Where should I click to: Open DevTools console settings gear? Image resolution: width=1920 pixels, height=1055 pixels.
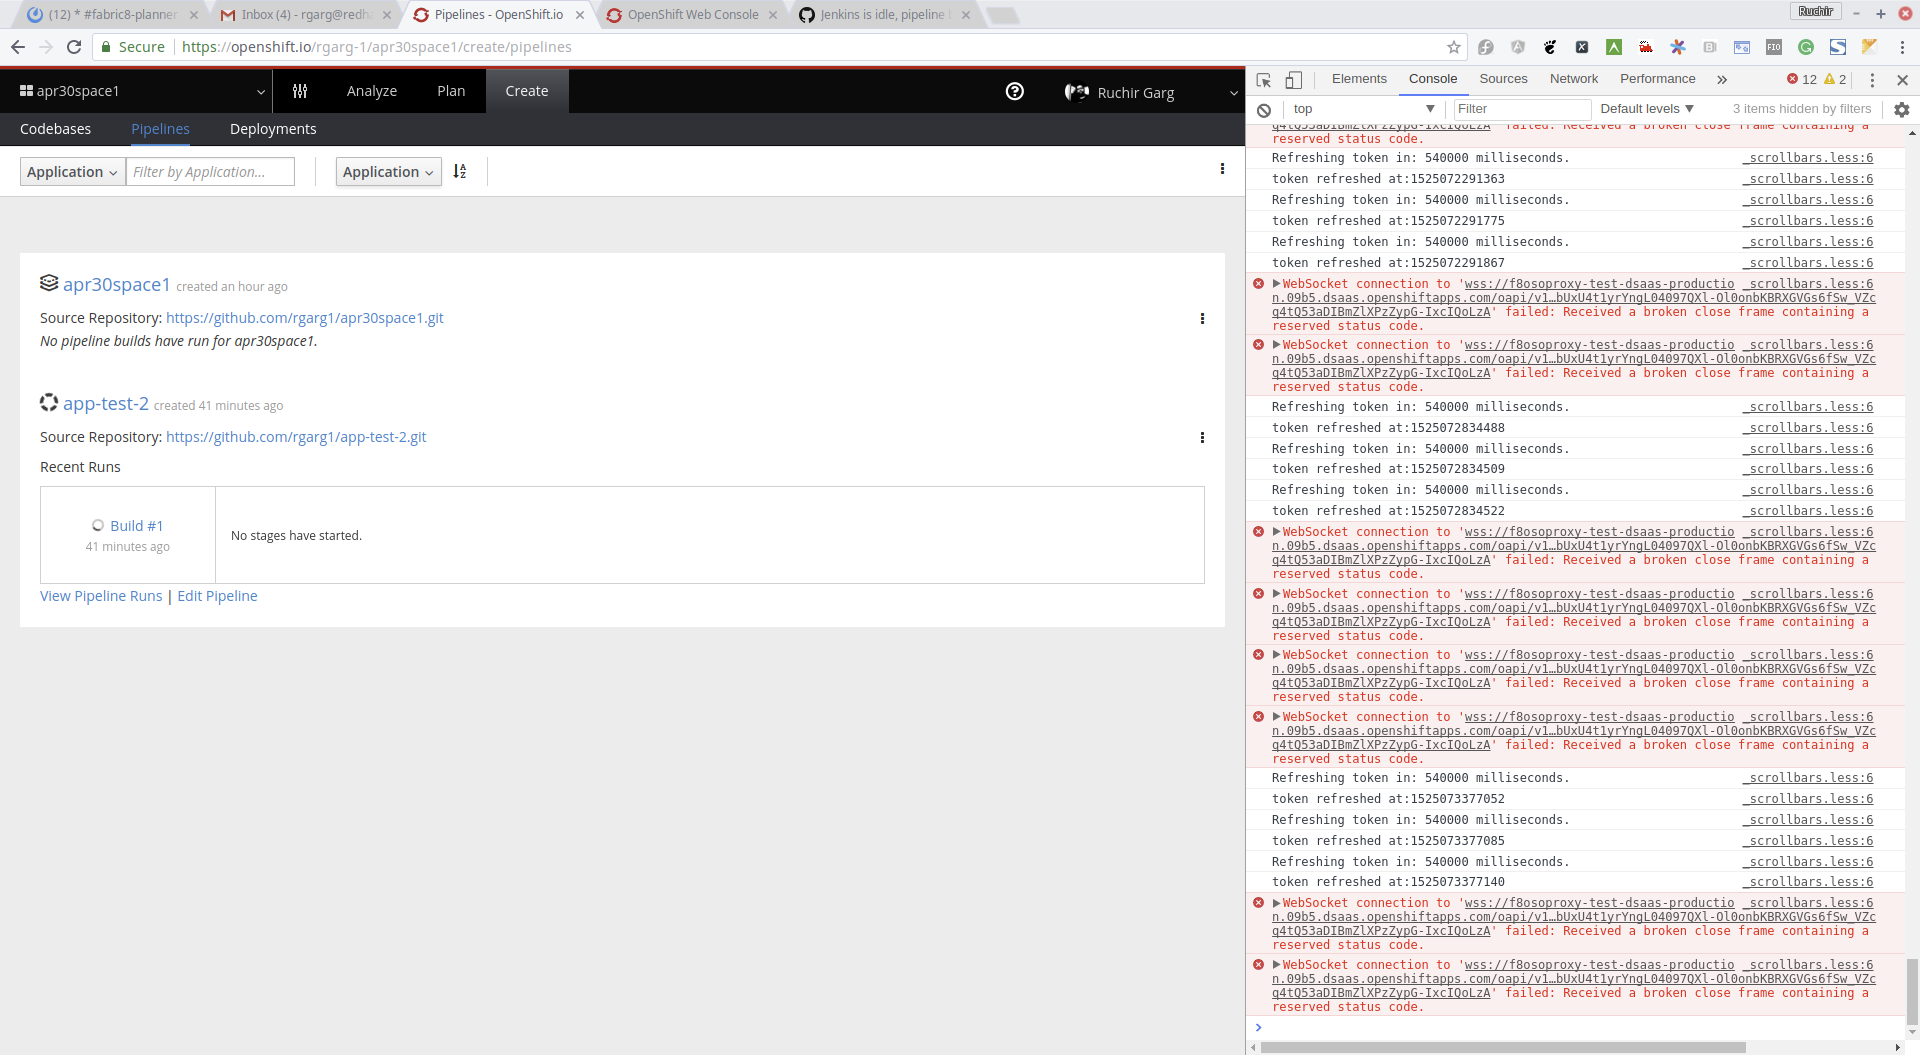[x=1902, y=110]
